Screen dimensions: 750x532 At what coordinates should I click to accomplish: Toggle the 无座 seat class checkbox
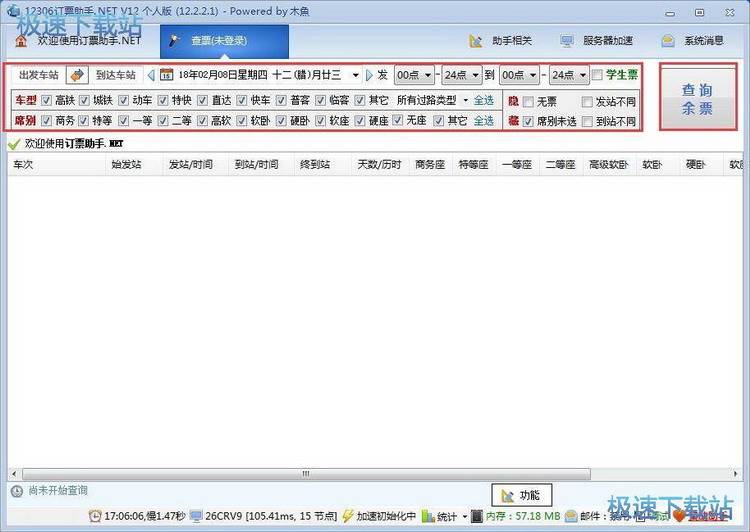click(x=397, y=120)
